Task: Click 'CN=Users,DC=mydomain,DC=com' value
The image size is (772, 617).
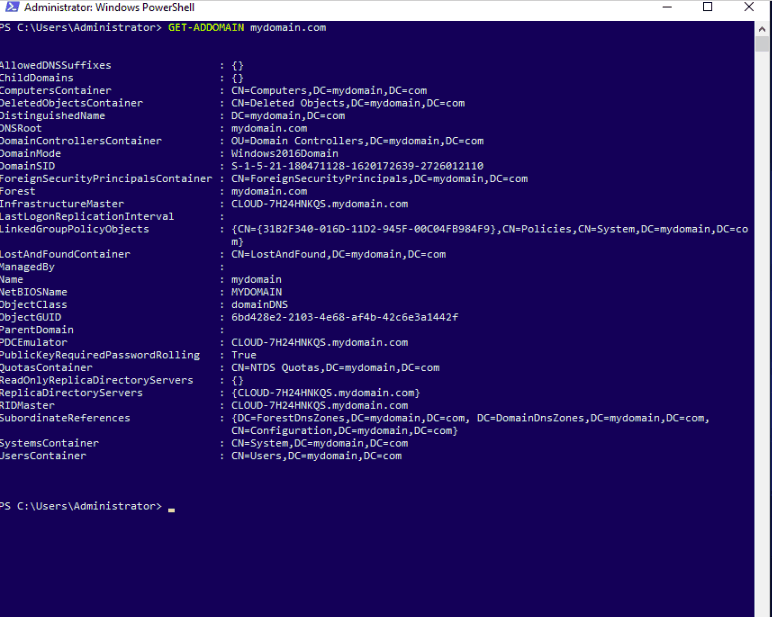Action: pyautogui.click(x=317, y=456)
